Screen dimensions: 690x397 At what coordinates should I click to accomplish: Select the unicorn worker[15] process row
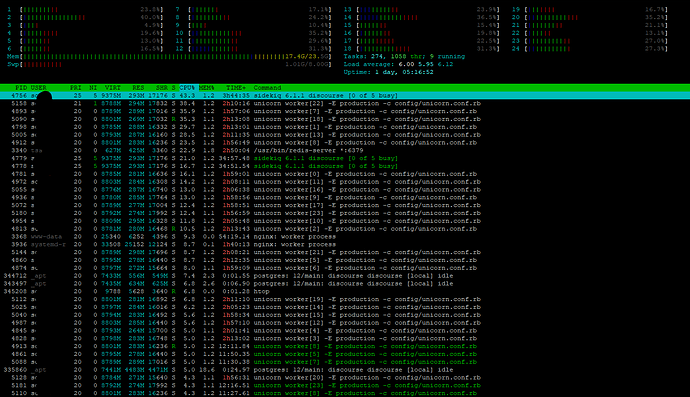pyautogui.click(x=345, y=315)
